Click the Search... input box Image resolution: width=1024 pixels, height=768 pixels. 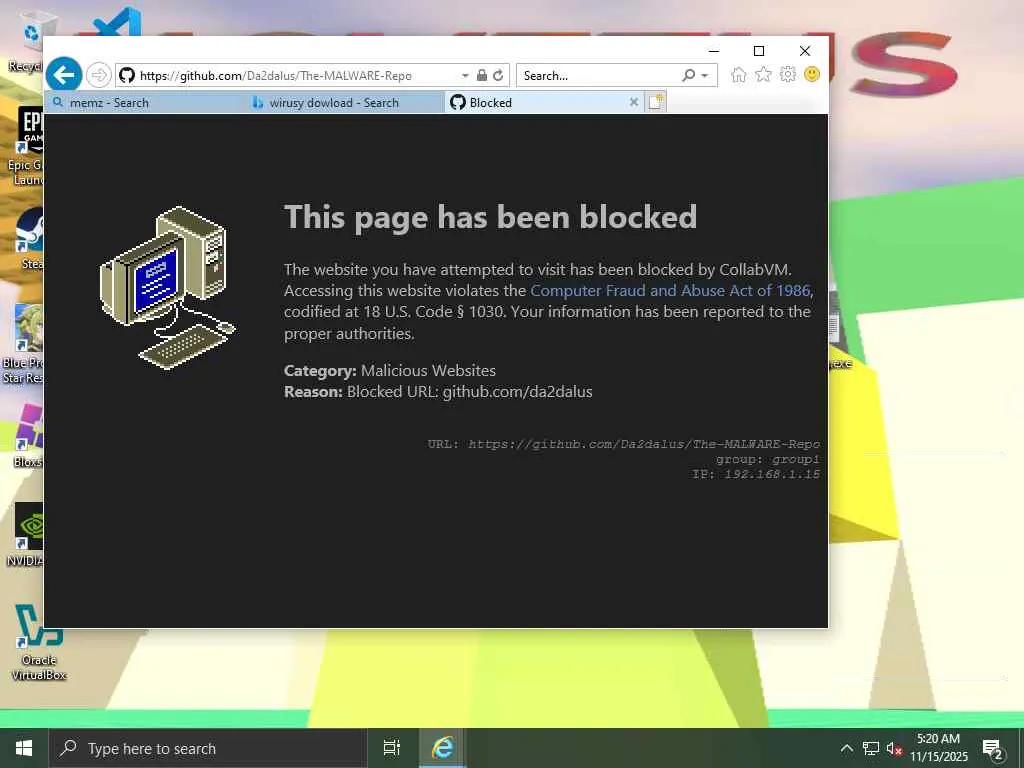point(600,75)
